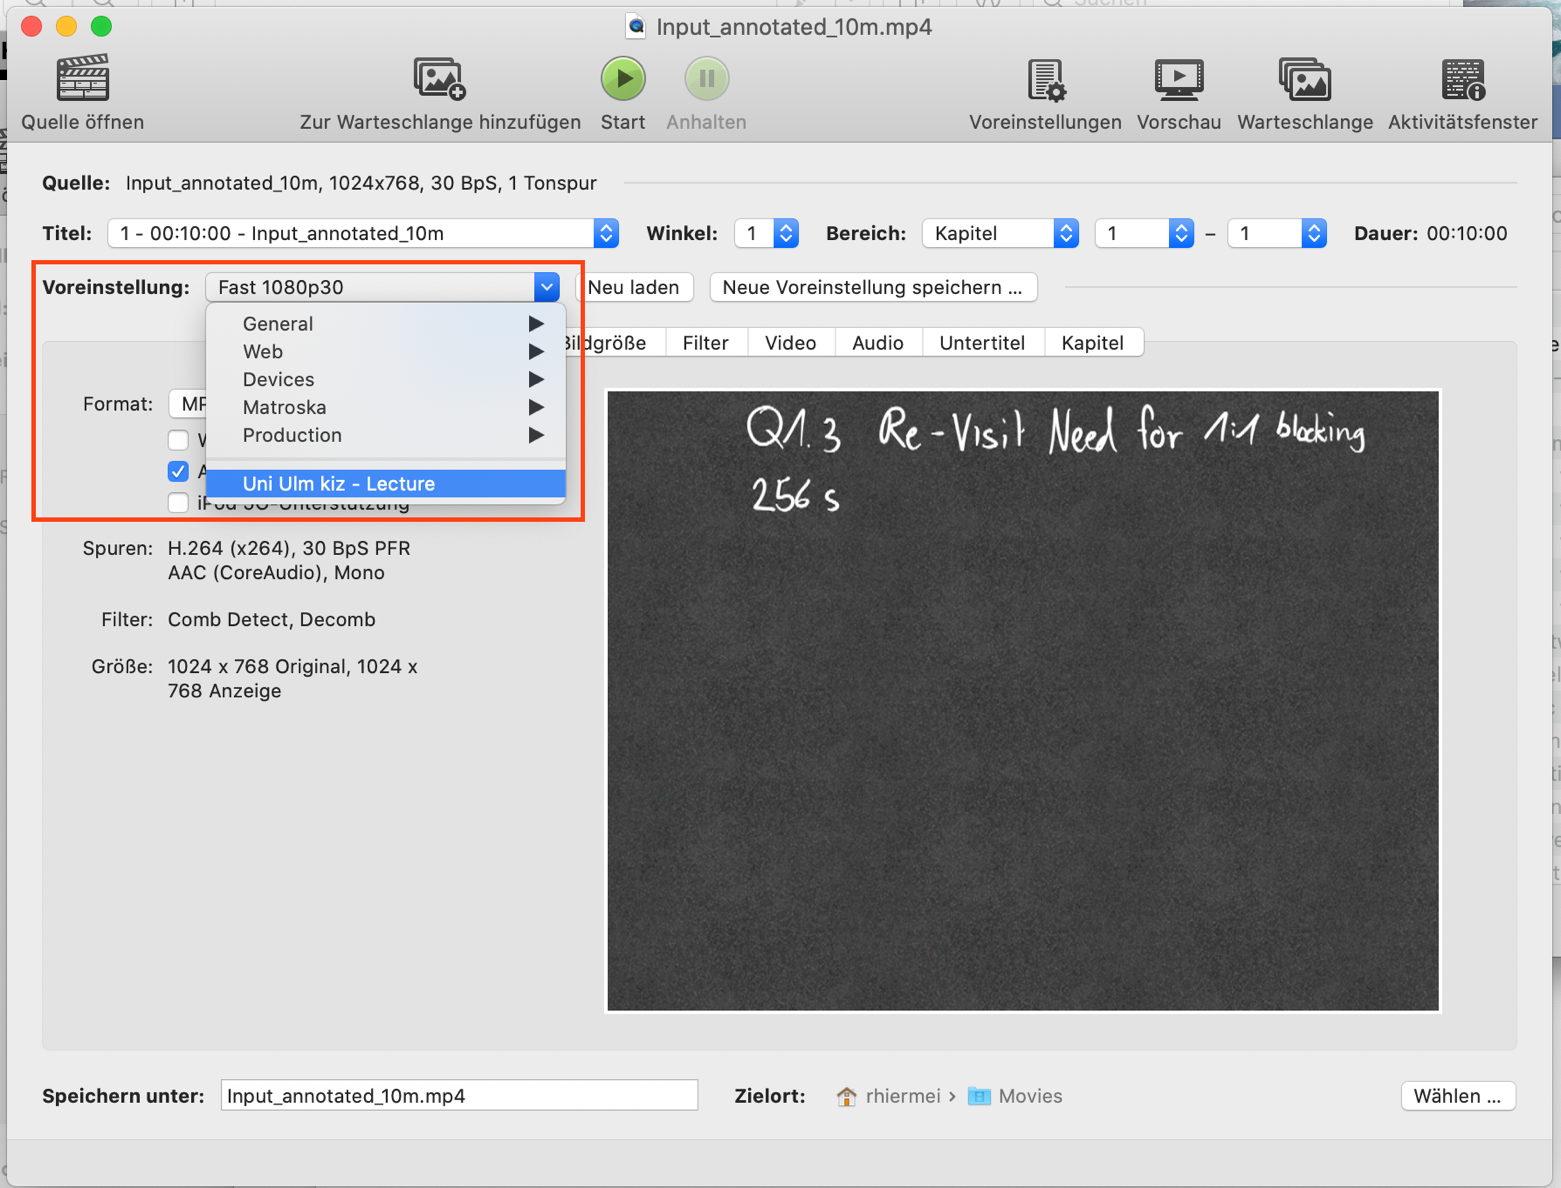This screenshot has width=1561, height=1188.
Task: Click the Wählen destination button
Action: [x=1458, y=1096]
